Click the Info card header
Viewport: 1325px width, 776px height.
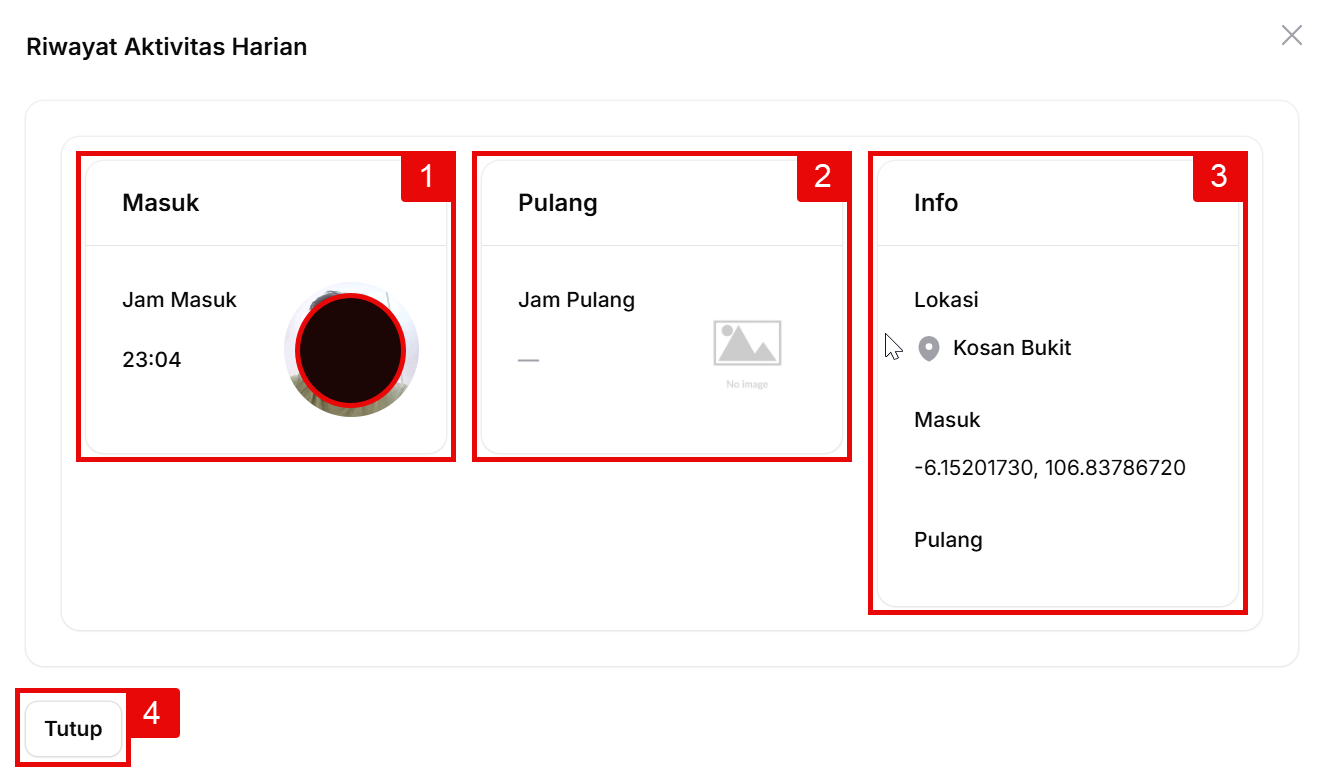pos(936,203)
